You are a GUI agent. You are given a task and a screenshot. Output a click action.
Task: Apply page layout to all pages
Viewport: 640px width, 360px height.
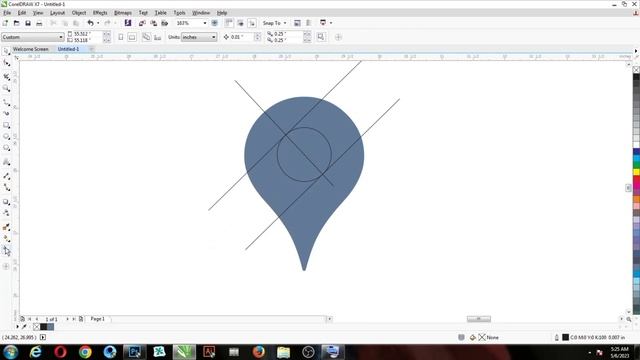pyautogui.click(x=146, y=37)
